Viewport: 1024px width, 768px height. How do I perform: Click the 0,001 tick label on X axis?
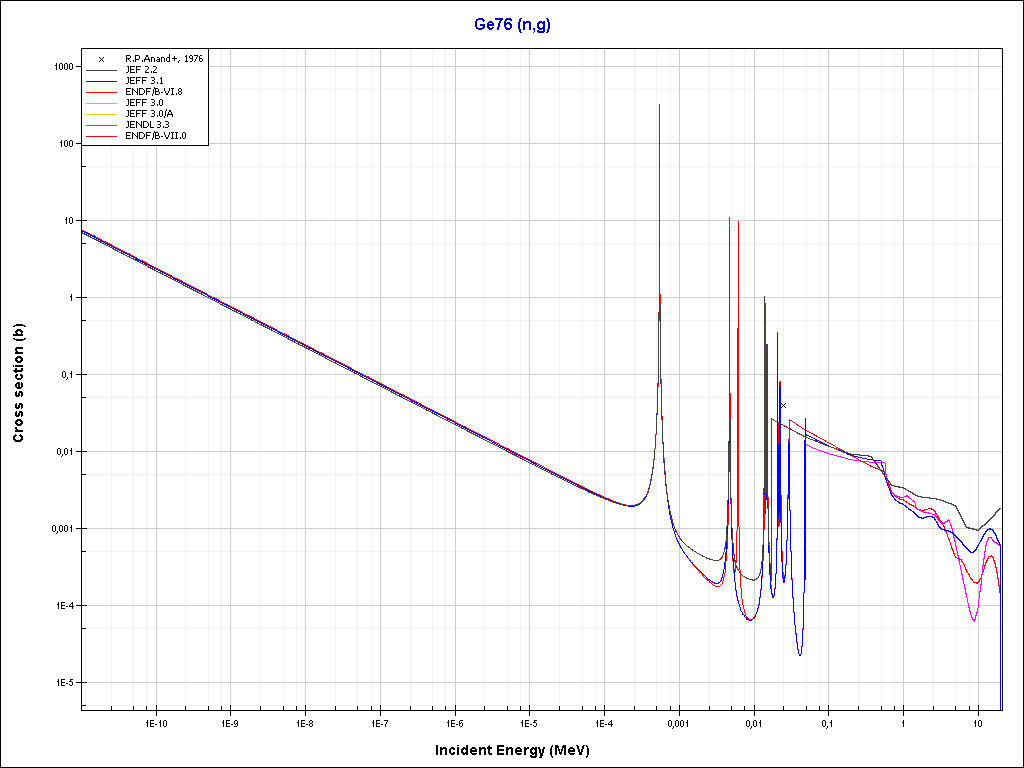[678, 722]
